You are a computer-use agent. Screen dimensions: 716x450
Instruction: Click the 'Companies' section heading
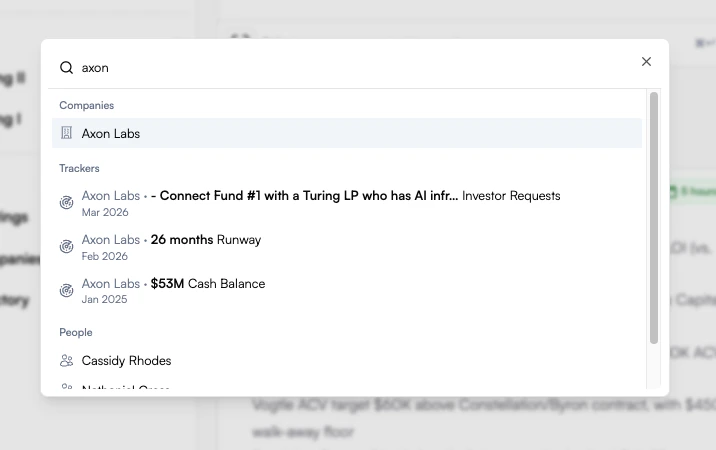click(87, 105)
